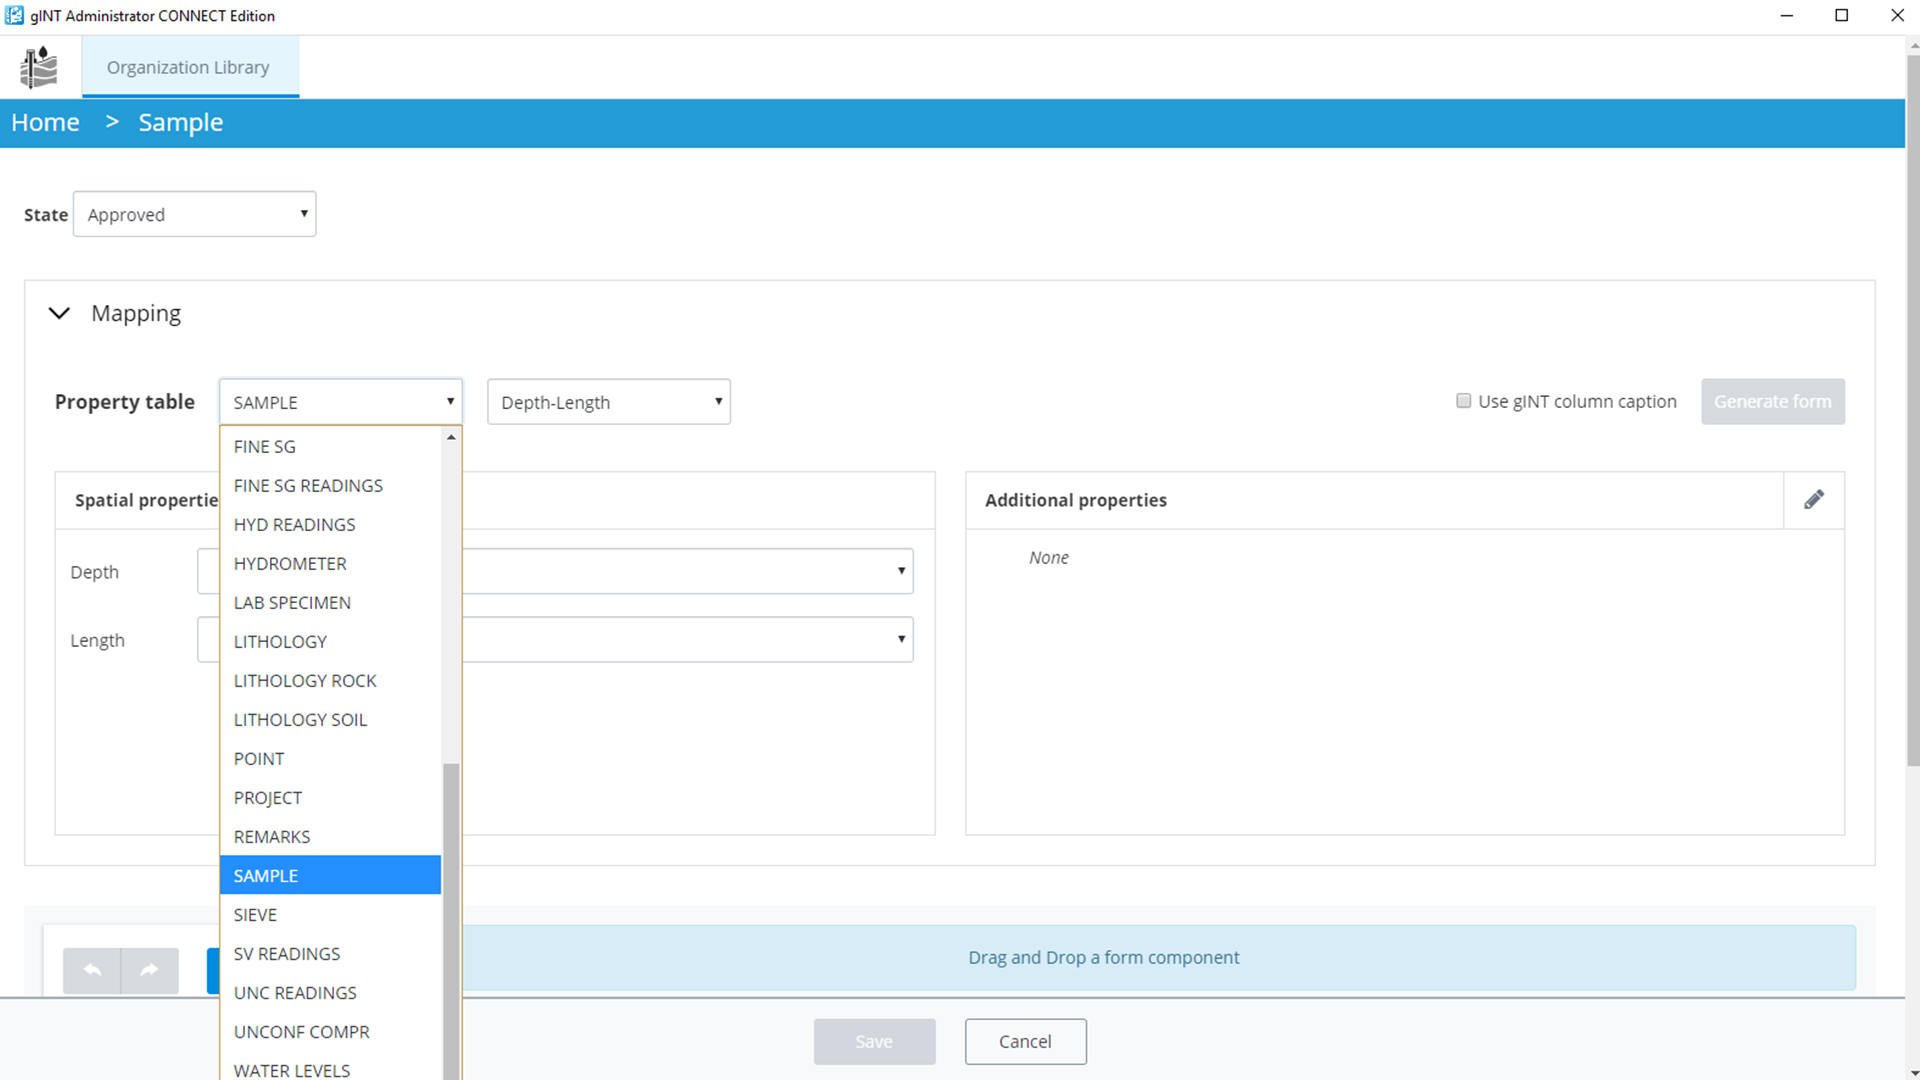Click the gINT app icon in title bar

(x=14, y=15)
